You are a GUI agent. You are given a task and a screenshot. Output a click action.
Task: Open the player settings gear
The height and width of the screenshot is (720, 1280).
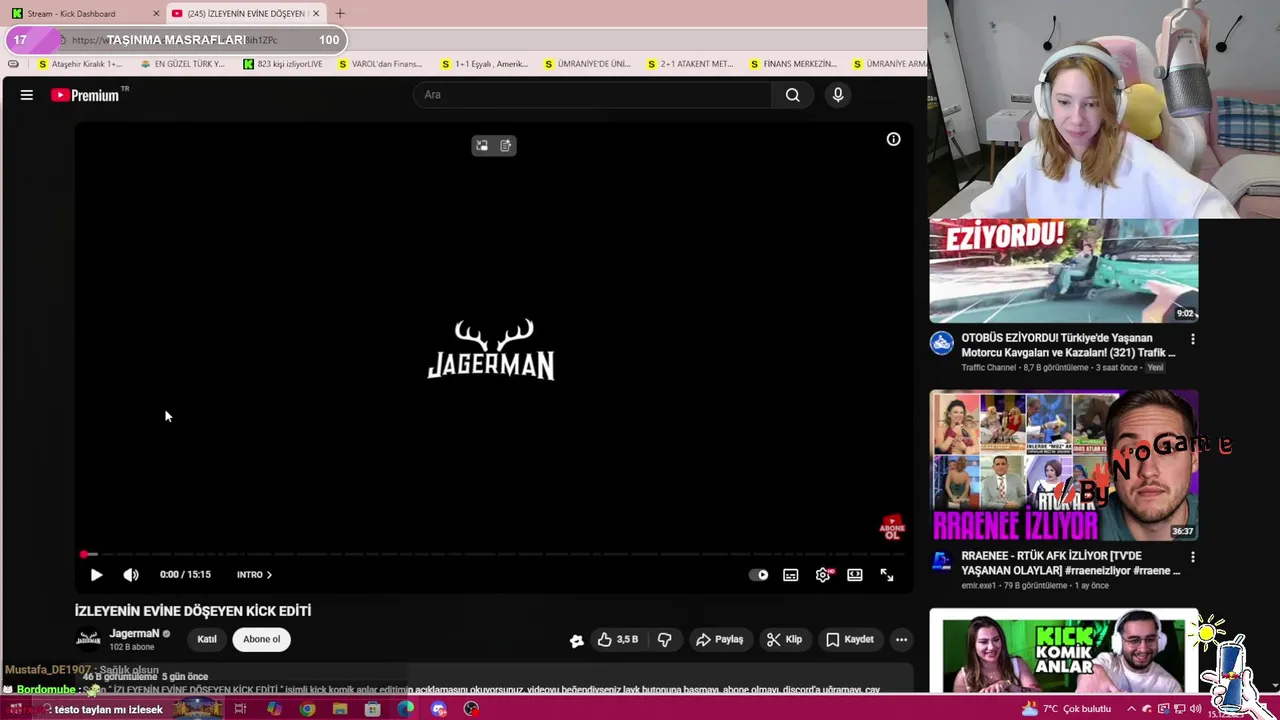coord(823,575)
